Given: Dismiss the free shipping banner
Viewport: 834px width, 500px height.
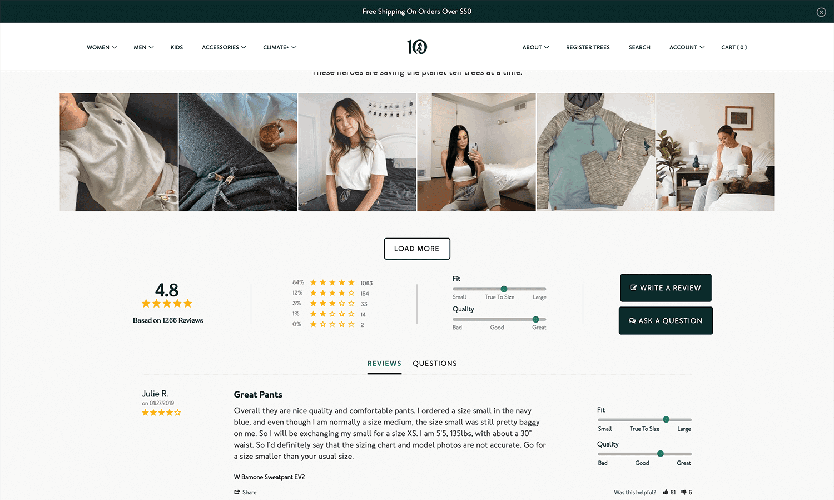Looking at the screenshot, I should click(821, 12).
